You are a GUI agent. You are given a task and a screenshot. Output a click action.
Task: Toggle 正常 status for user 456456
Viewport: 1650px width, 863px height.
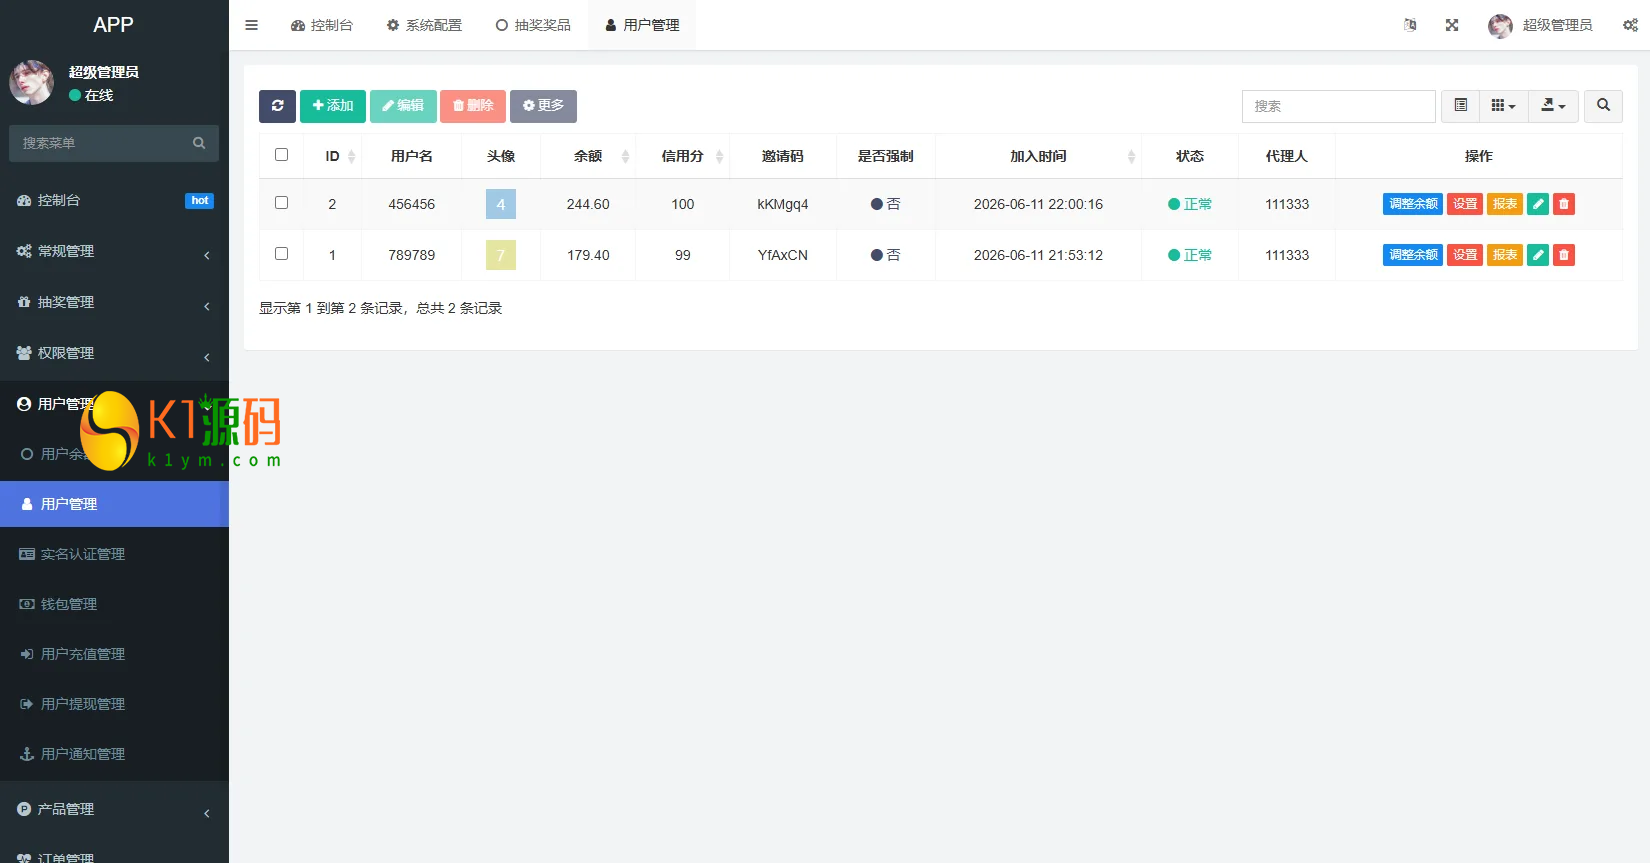point(1189,204)
